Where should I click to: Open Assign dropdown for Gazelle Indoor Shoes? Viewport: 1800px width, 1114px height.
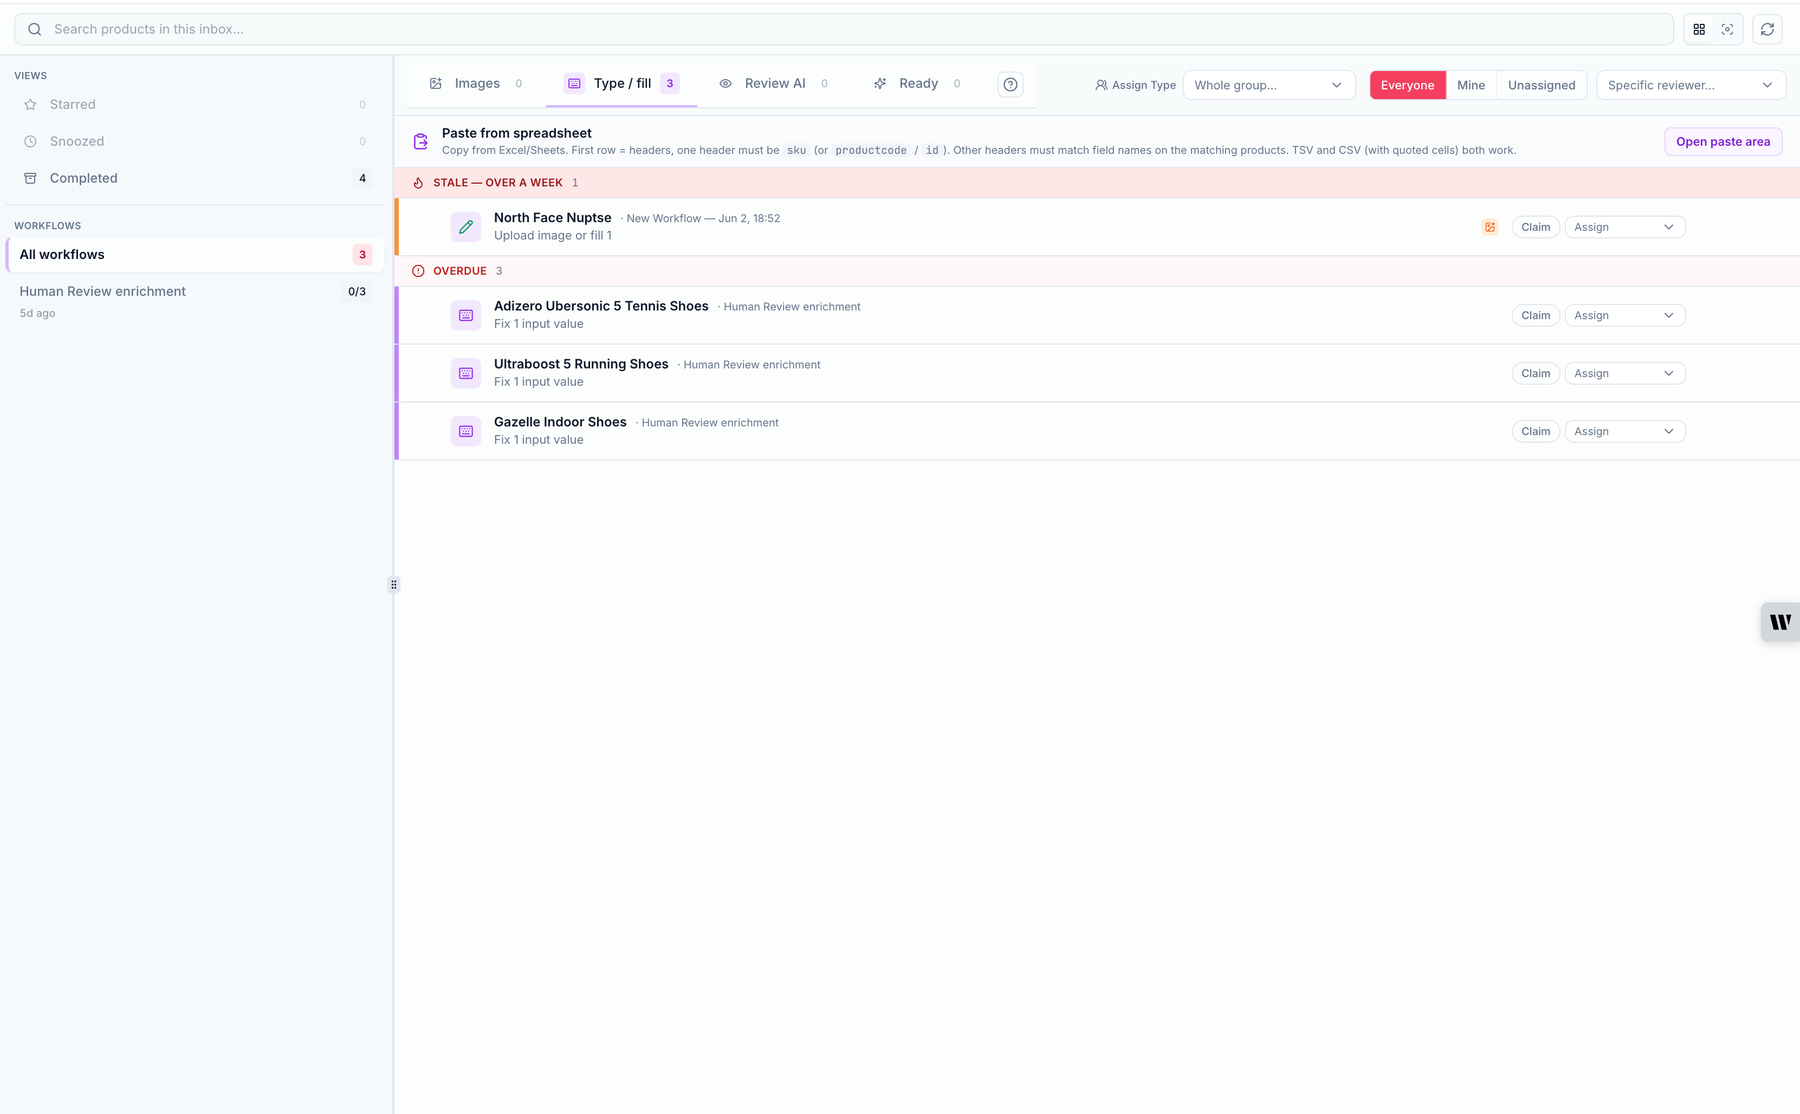coord(1625,431)
